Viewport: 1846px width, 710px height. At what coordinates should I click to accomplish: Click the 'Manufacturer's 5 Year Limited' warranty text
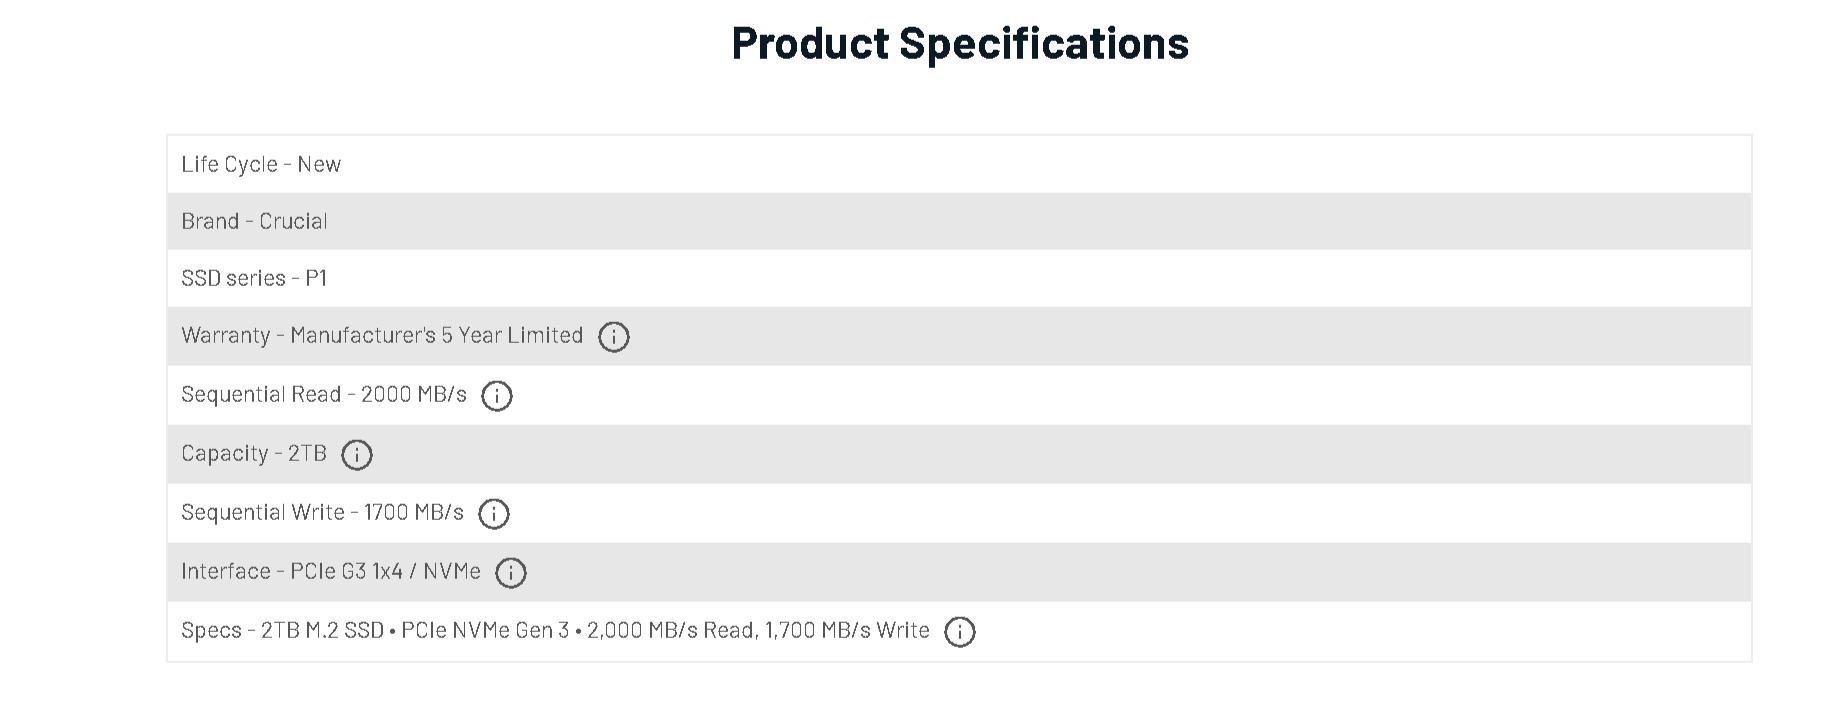[x=436, y=336]
